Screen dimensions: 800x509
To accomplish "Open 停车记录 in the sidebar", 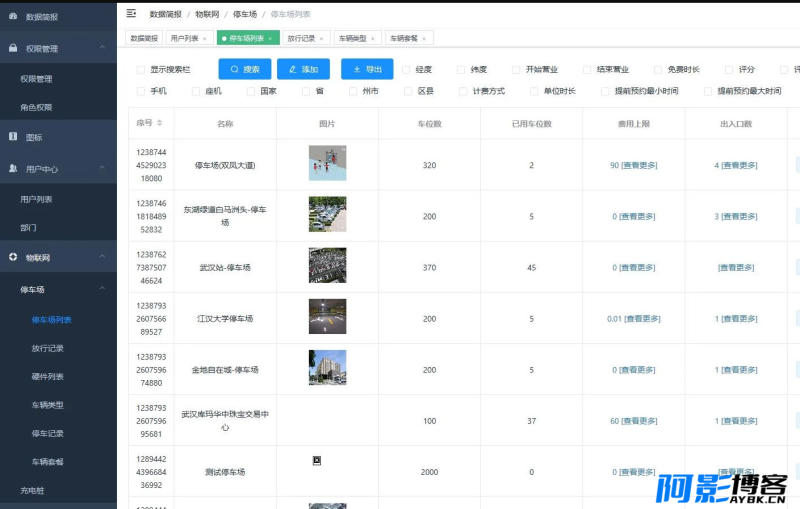I will (47, 434).
